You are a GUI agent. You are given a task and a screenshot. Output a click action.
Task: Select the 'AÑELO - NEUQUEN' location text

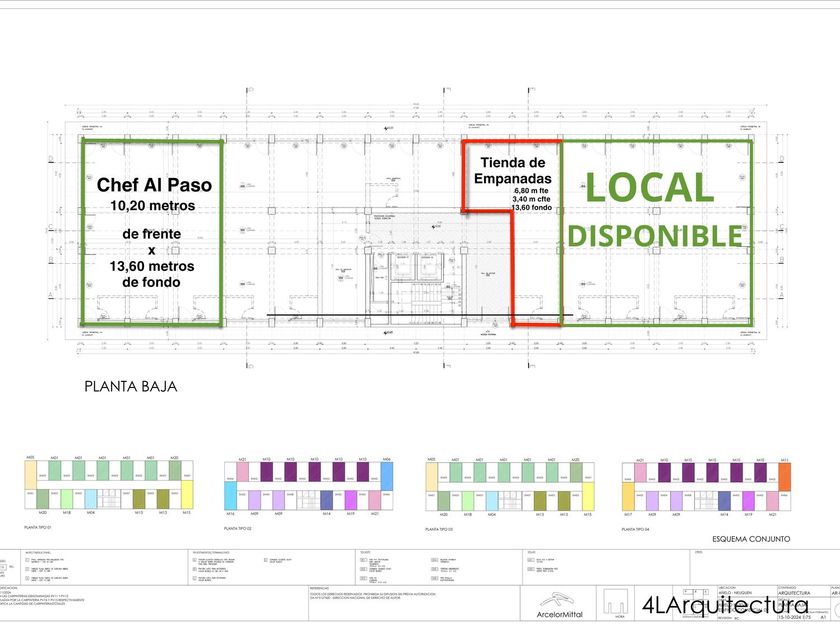(735, 593)
